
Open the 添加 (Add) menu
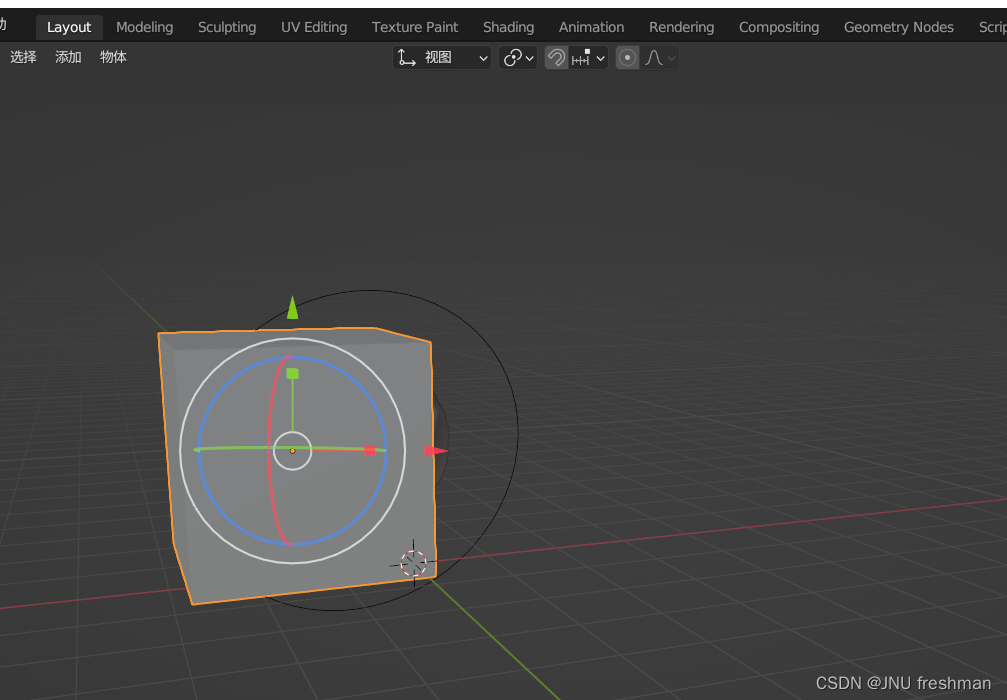tap(68, 57)
